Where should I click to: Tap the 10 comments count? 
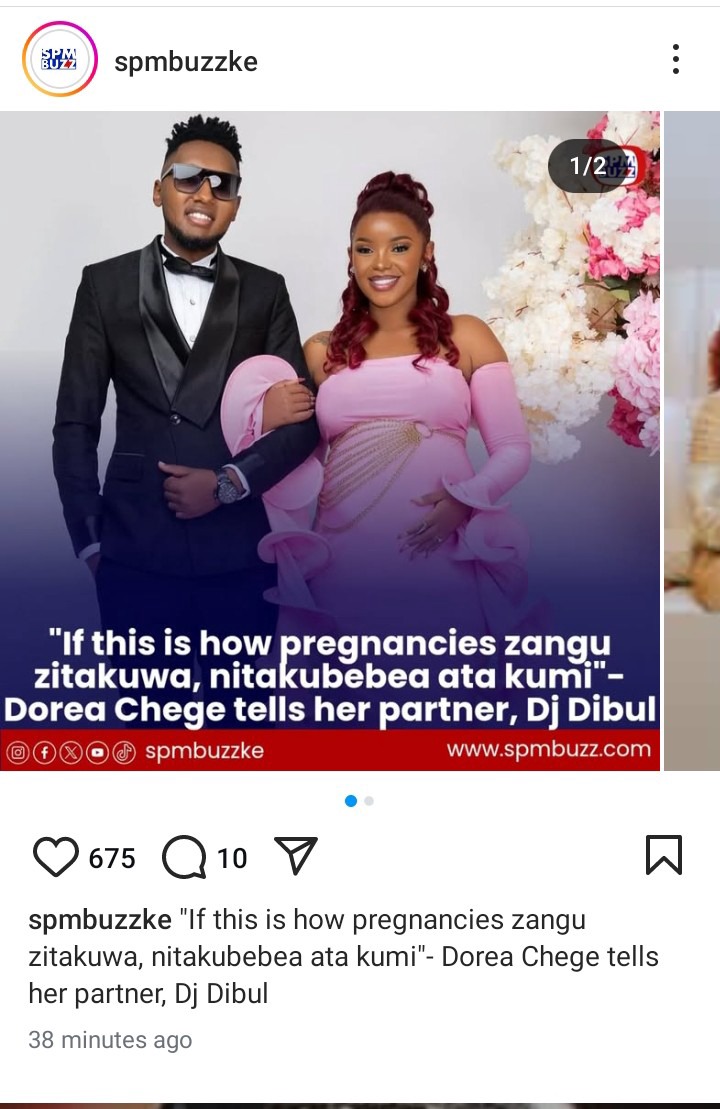point(232,858)
